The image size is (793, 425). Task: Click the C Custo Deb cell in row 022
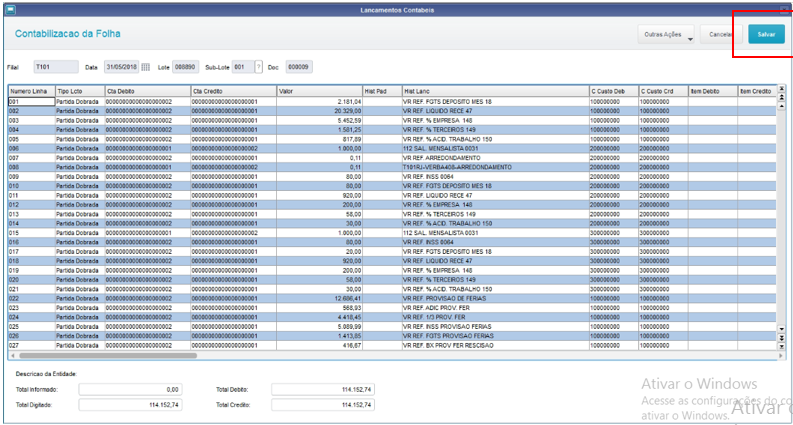[613, 299]
